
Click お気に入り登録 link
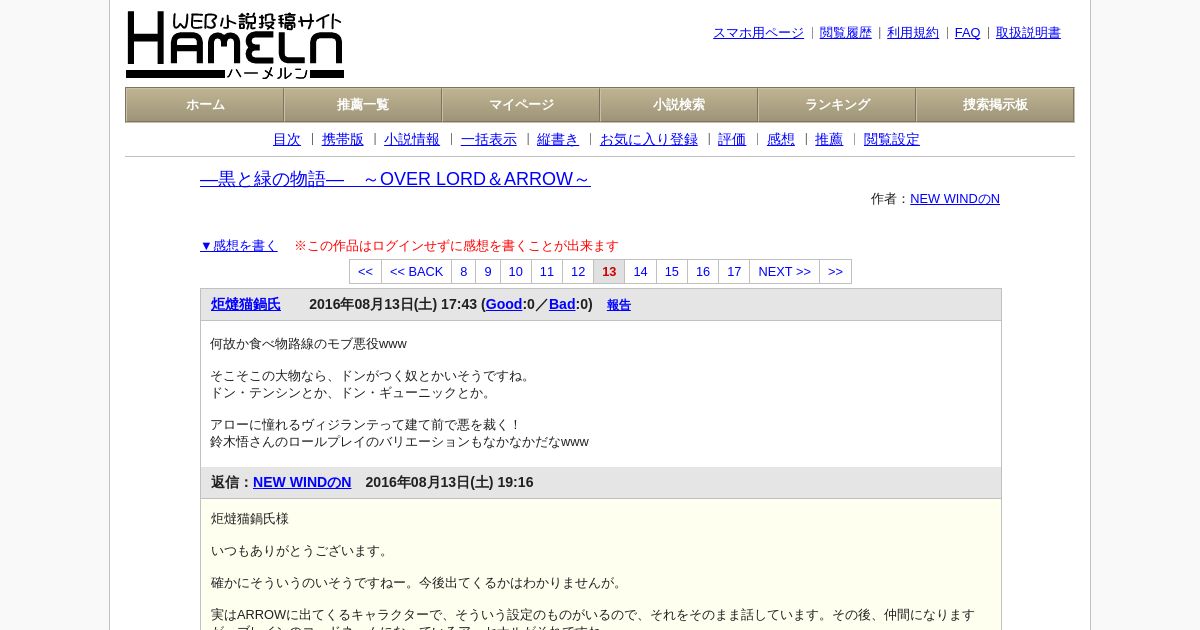tap(649, 140)
